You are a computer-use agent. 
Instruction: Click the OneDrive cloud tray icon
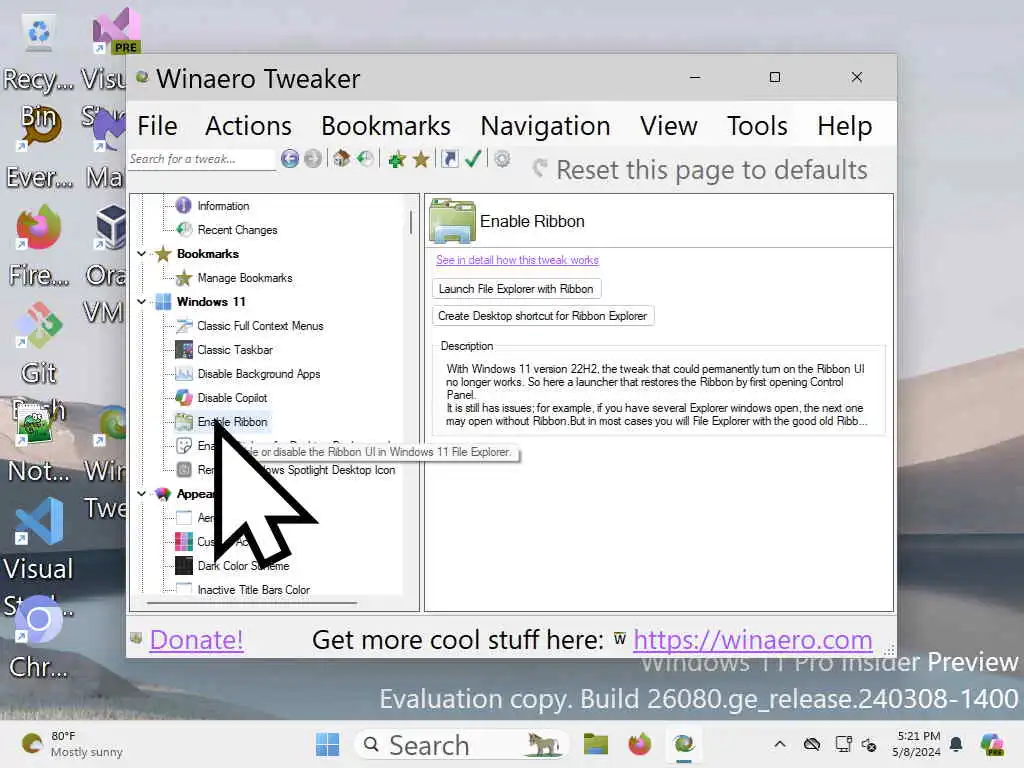pyautogui.click(x=812, y=744)
